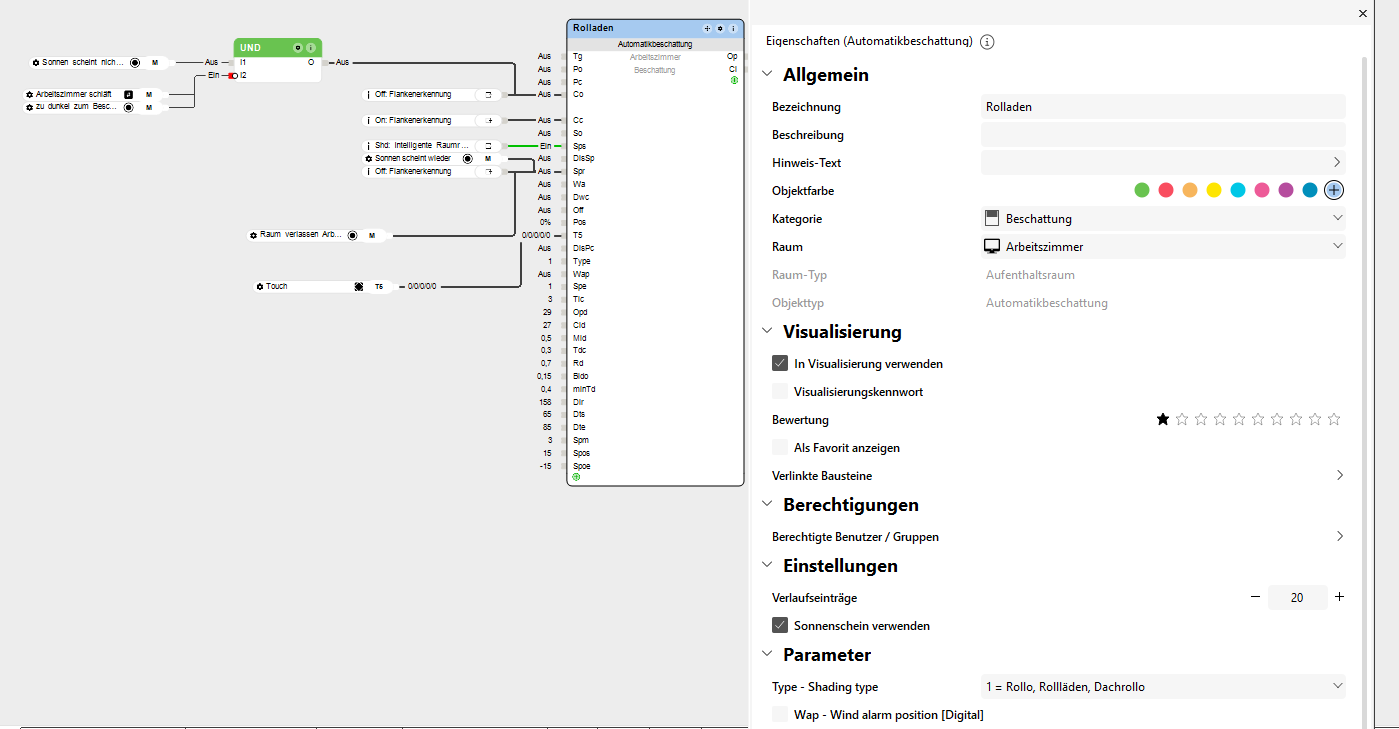
Task: Enable the 'Visualisierungskennwort' checkbox
Action: (x=780, y=391)
